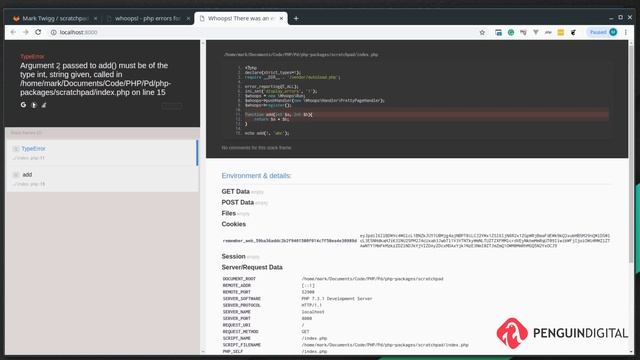The width and height of the screenshot is (640, 360).
Task: Click 'No comments for this stack frame'
Action: click(x=256, y=147)
